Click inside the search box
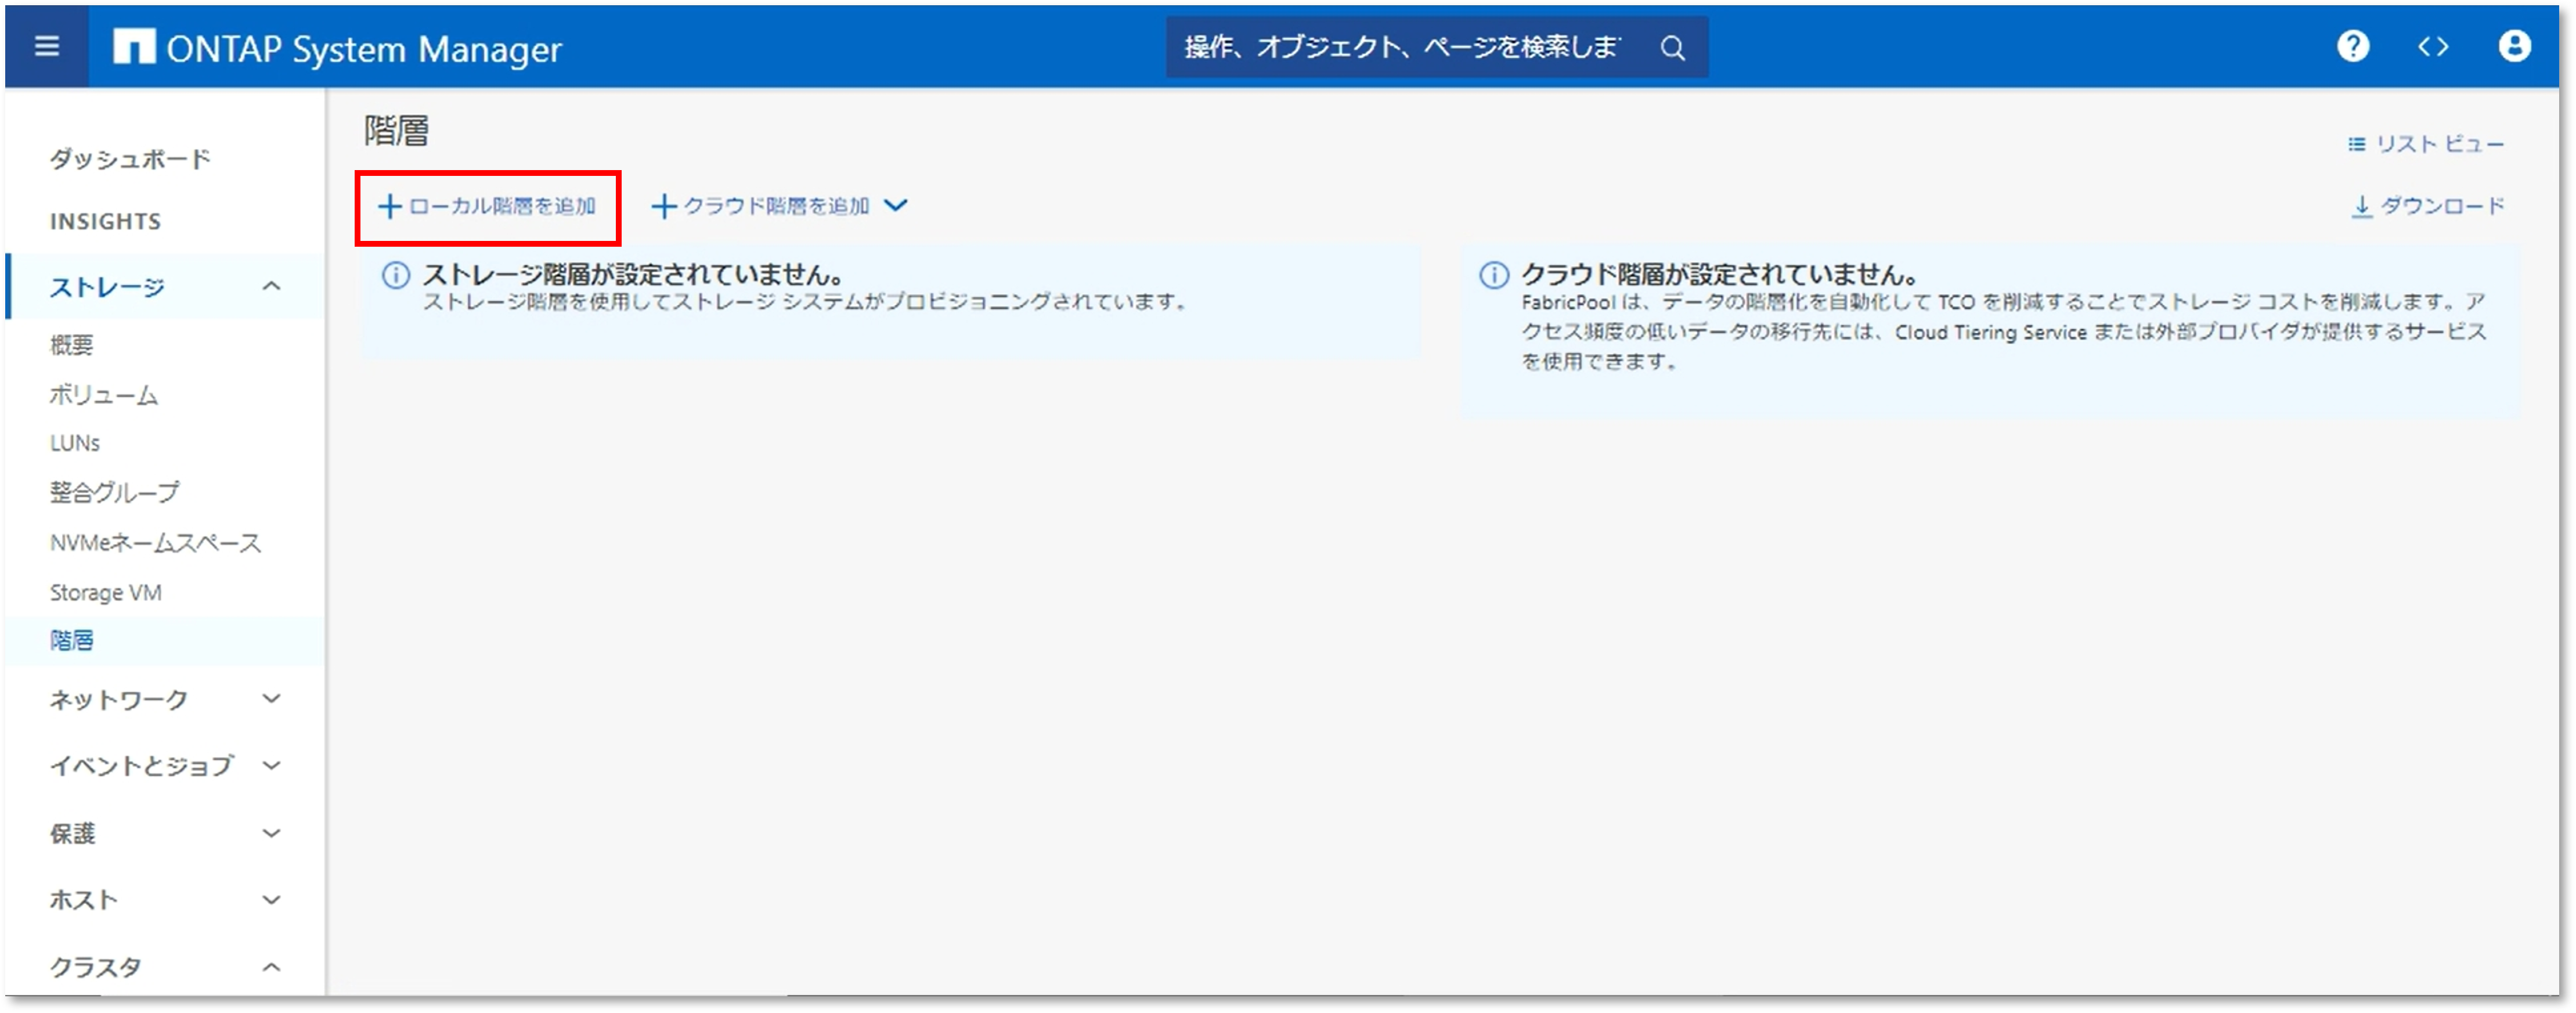This screenshot has height=1013, width=2576. (x=1436, y=47)
